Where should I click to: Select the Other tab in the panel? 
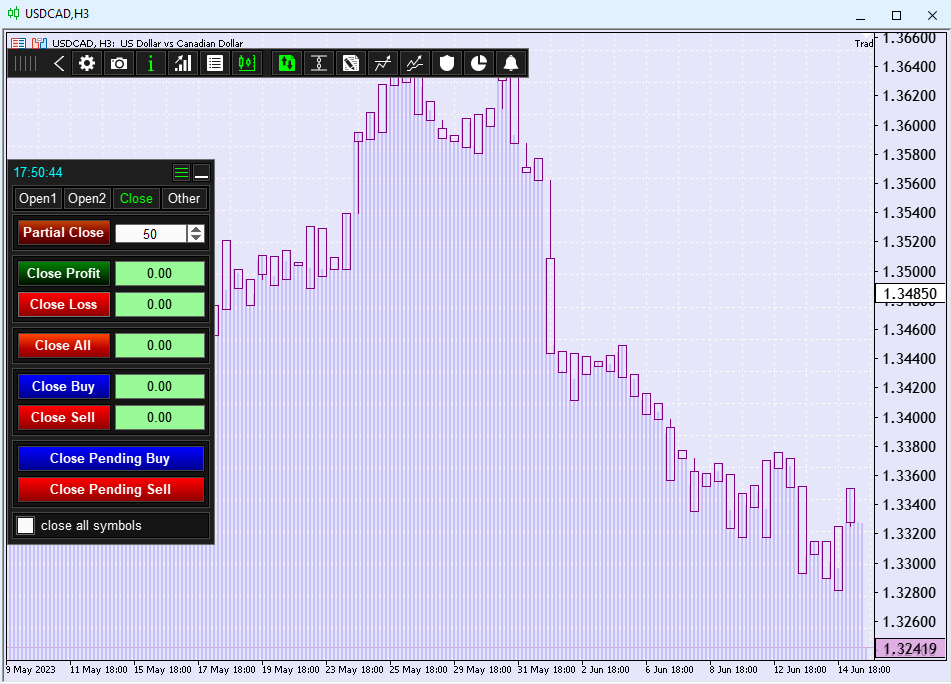pyautogui.click(x=184, y=198)
